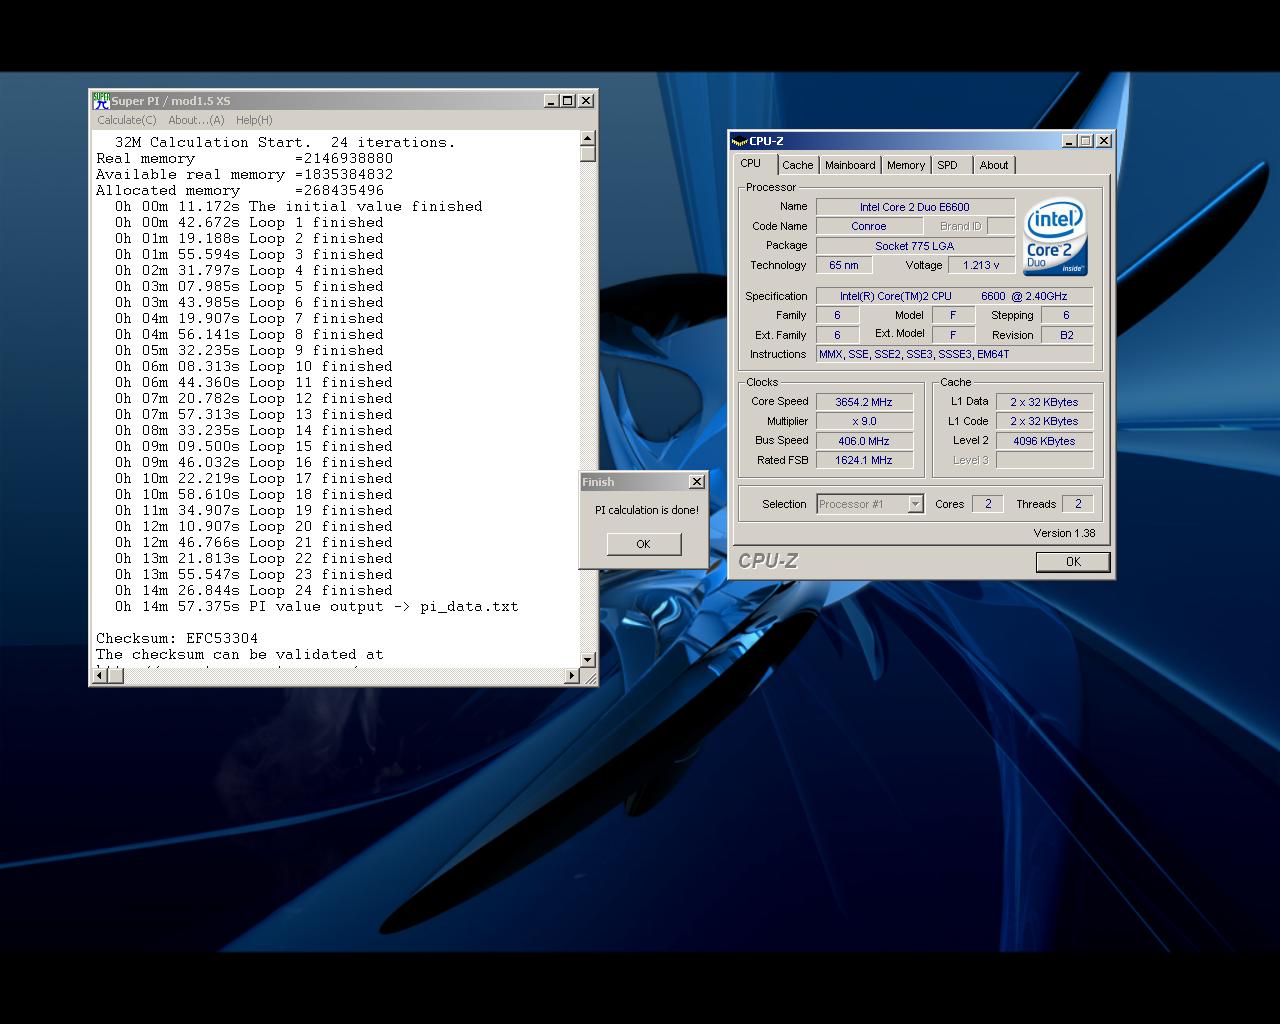The width and height of the screenshot is (1280, 1024).
Task: Click the Super PI vertical scrollbar thumb
Action: [588, 154]
